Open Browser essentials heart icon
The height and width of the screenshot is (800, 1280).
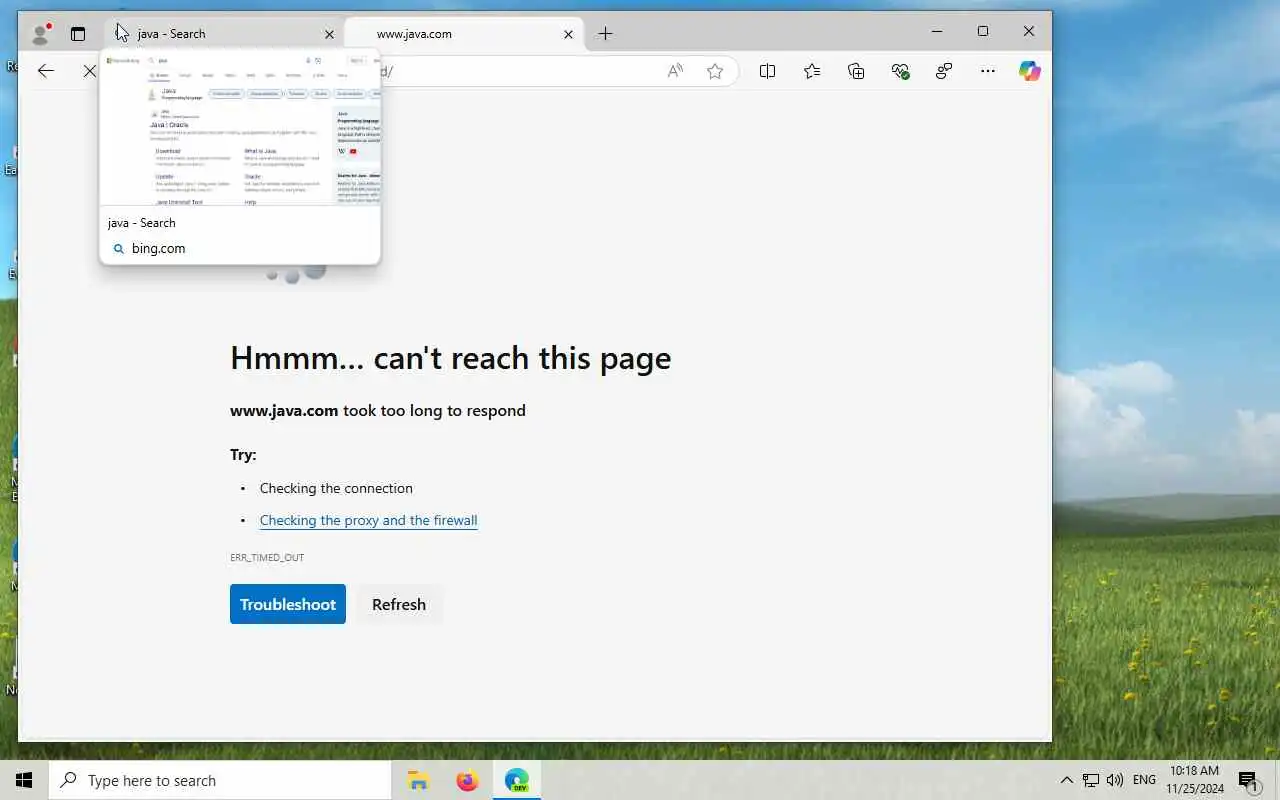900,71
